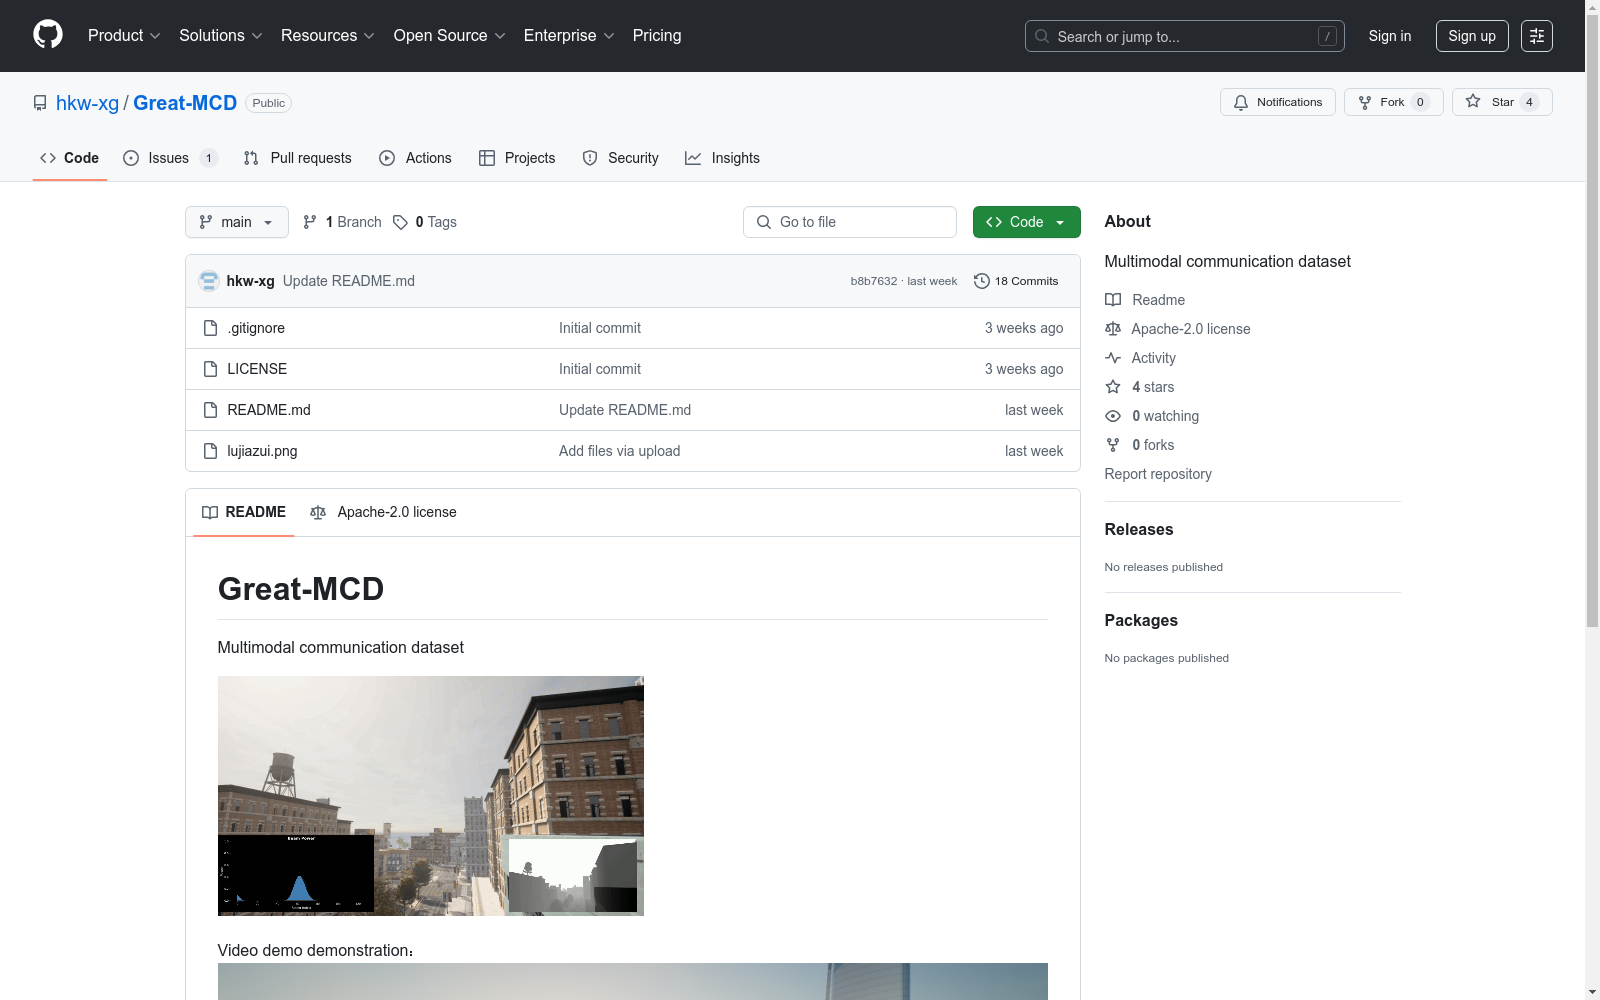Click the Report repository link
The height and width of the screenshot is (1000, 1600).
[x=1158, y=474]
